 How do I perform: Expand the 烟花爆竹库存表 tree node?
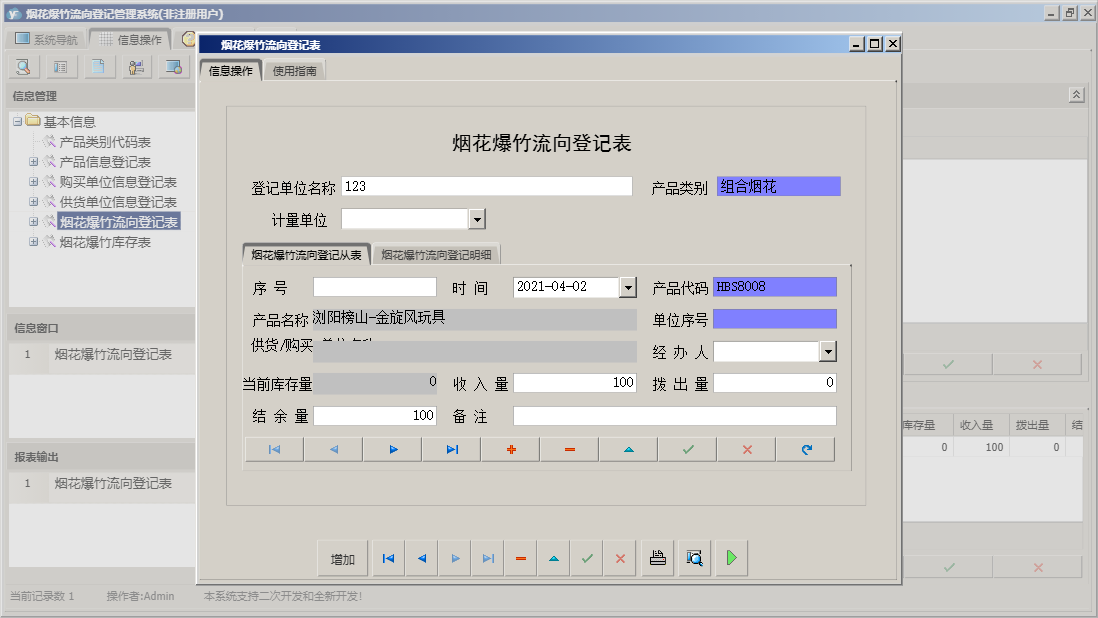click(x=33, y=242)
